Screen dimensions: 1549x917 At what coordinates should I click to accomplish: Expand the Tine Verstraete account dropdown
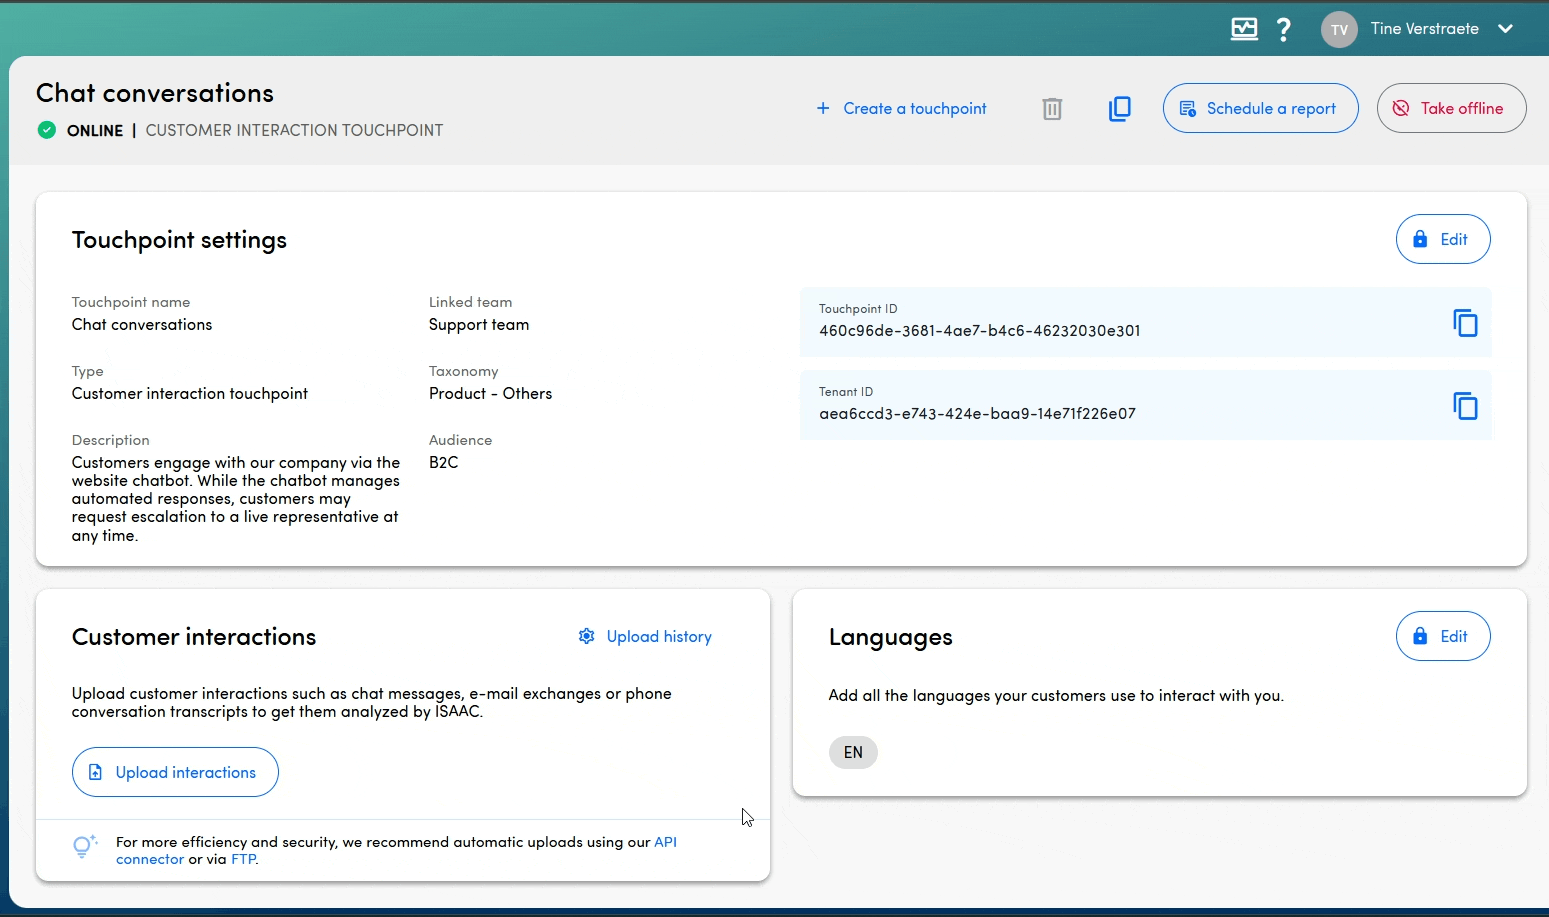1505,29
